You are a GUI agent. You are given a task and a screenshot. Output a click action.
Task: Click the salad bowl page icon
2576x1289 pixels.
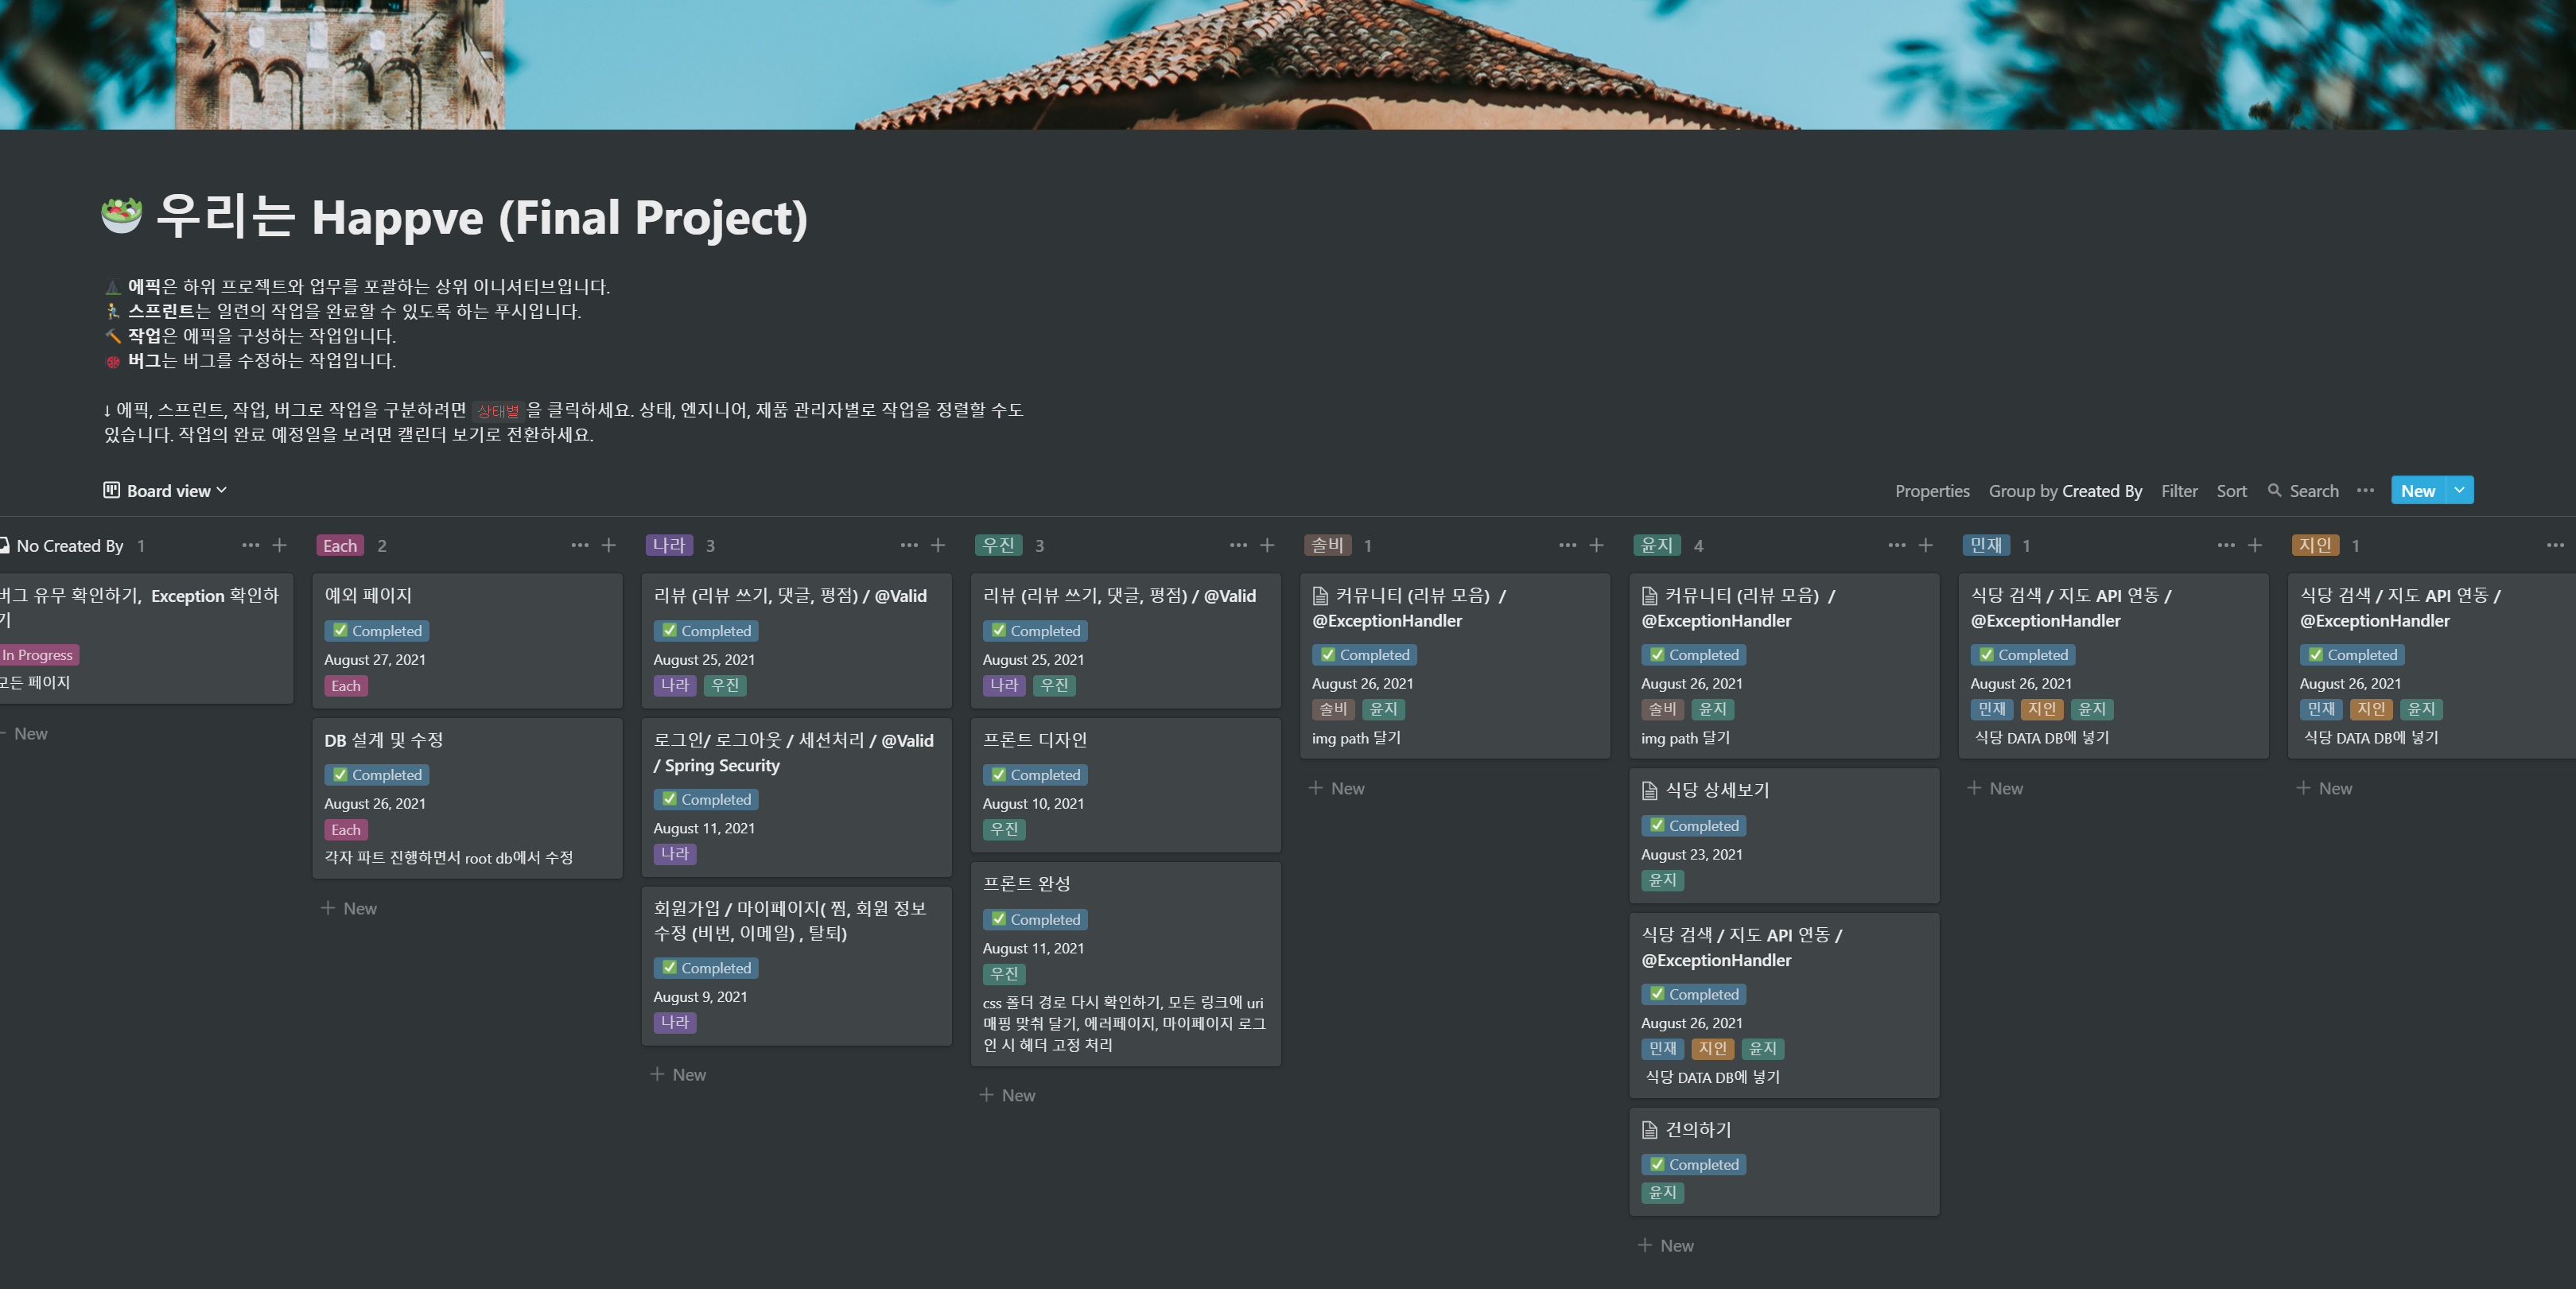[x=121, y=215]
